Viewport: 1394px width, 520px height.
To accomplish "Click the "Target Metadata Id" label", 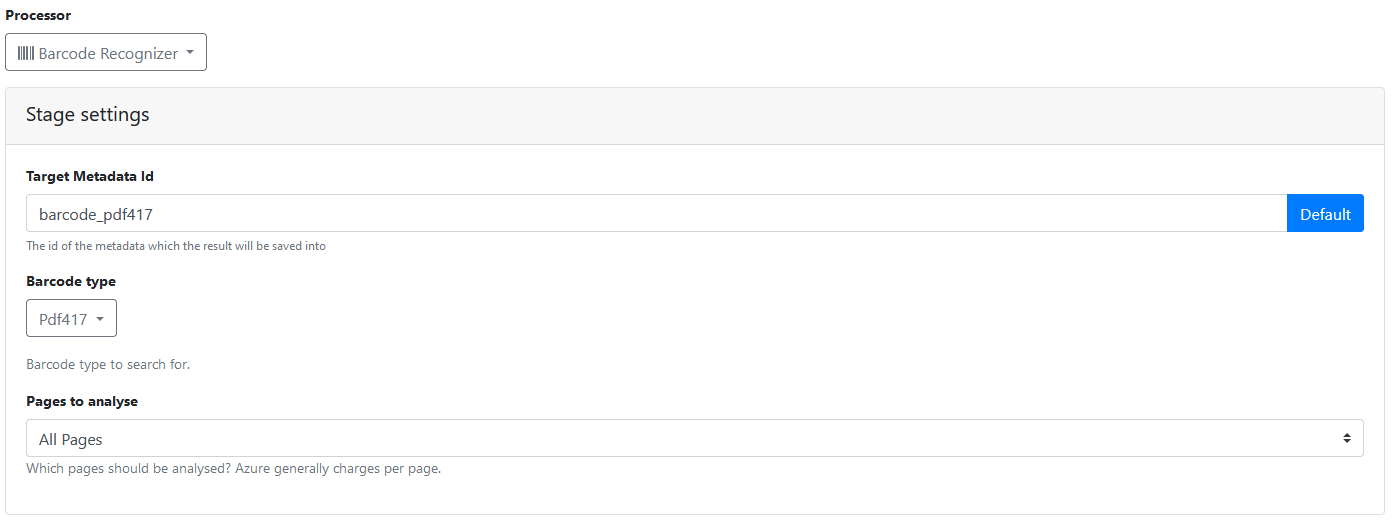I will pos(90,176).
